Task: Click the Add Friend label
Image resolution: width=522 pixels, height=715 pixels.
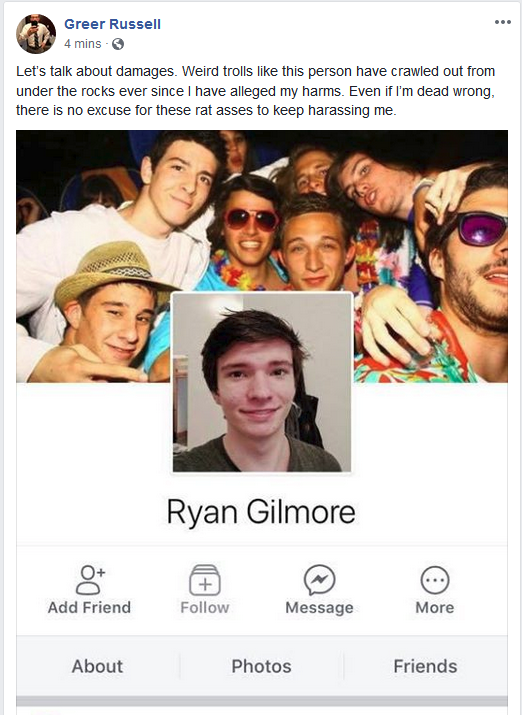Action: (x=89, y=607)
